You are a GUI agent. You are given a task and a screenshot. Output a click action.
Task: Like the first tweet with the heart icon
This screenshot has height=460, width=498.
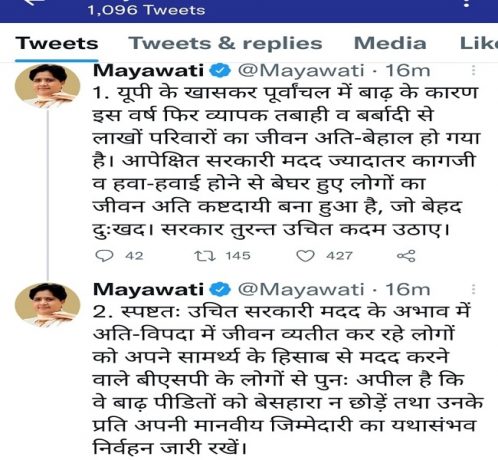(305, 256)
